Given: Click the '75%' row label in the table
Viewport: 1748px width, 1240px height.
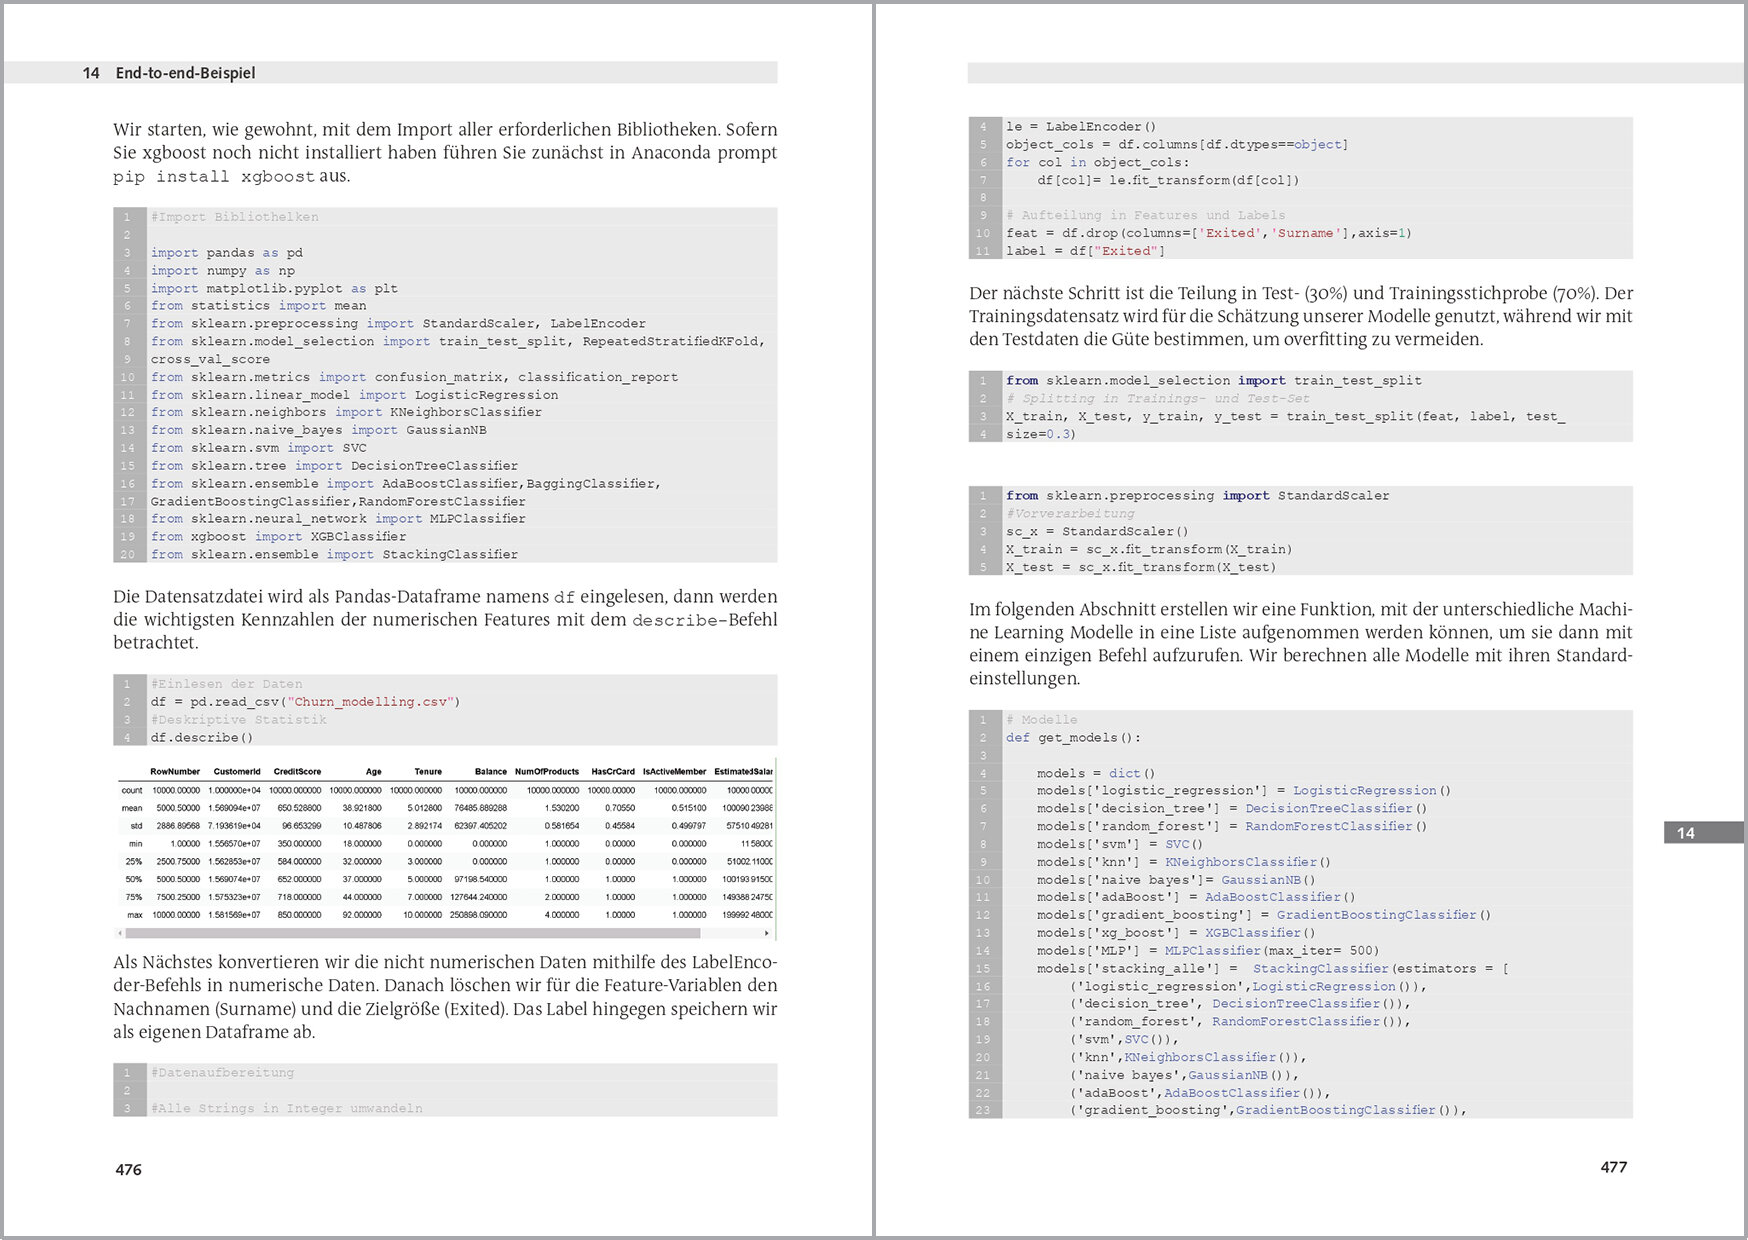Looking at the screenshot, I should [x=134, y=897].
